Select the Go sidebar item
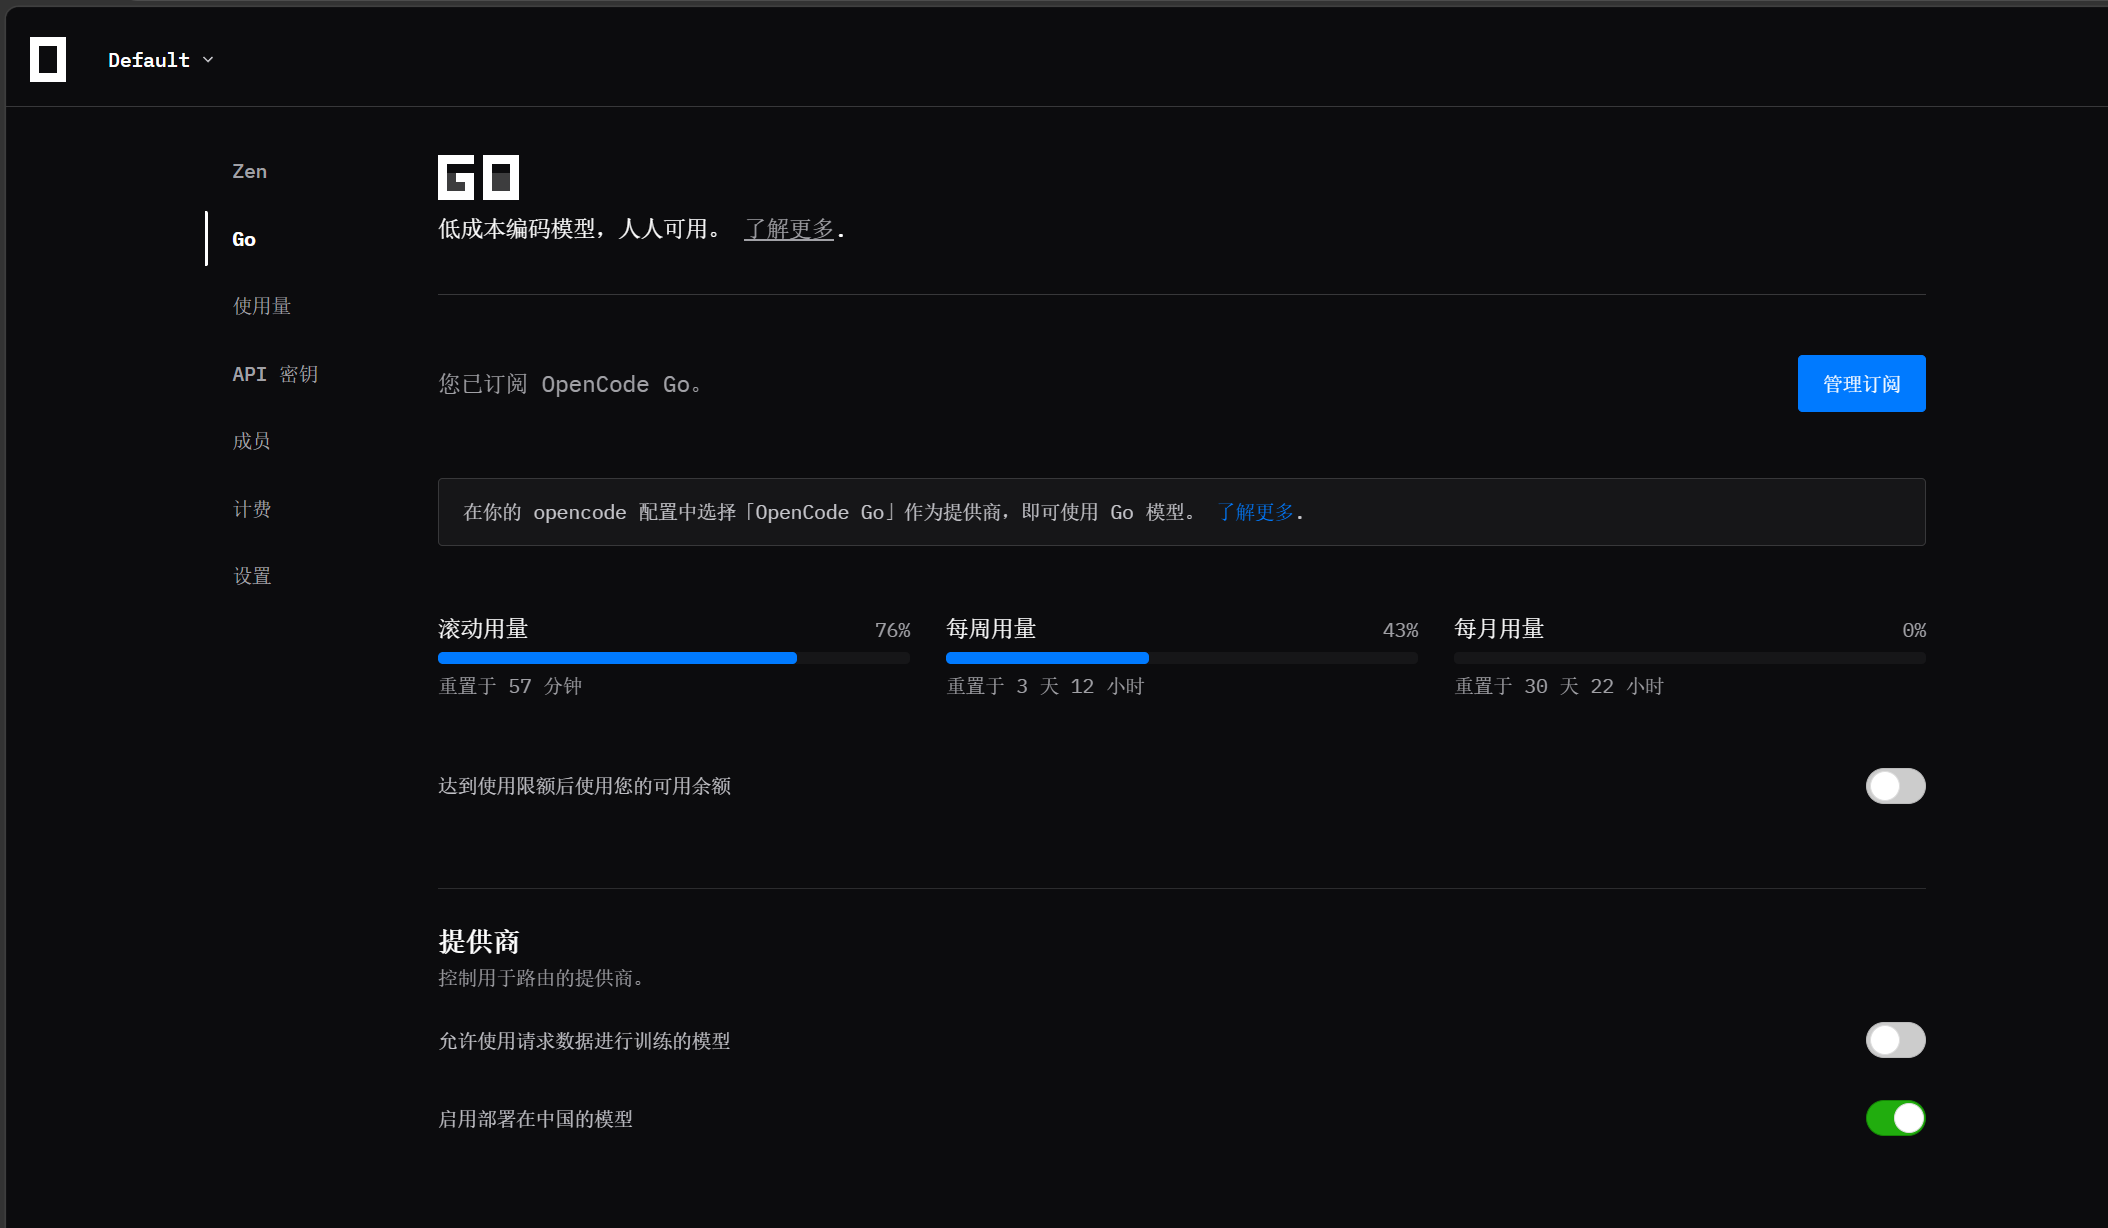 244,239
